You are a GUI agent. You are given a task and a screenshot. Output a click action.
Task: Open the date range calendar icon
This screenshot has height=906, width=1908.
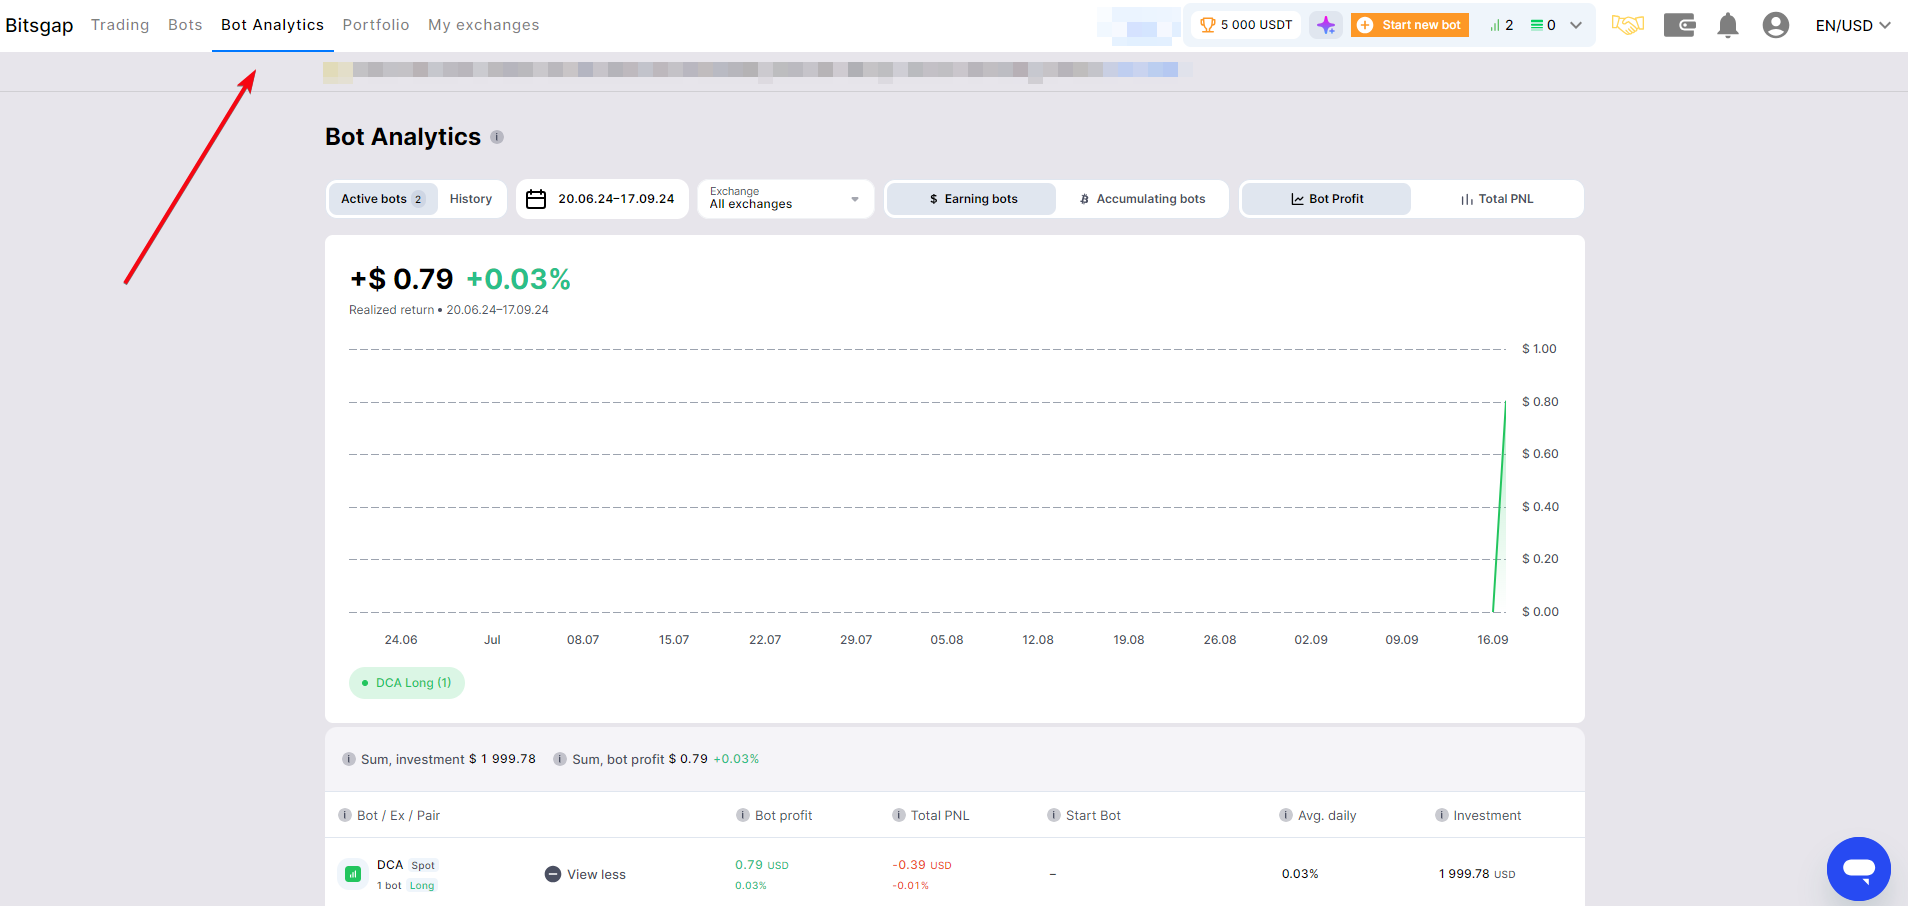[536, 199]
